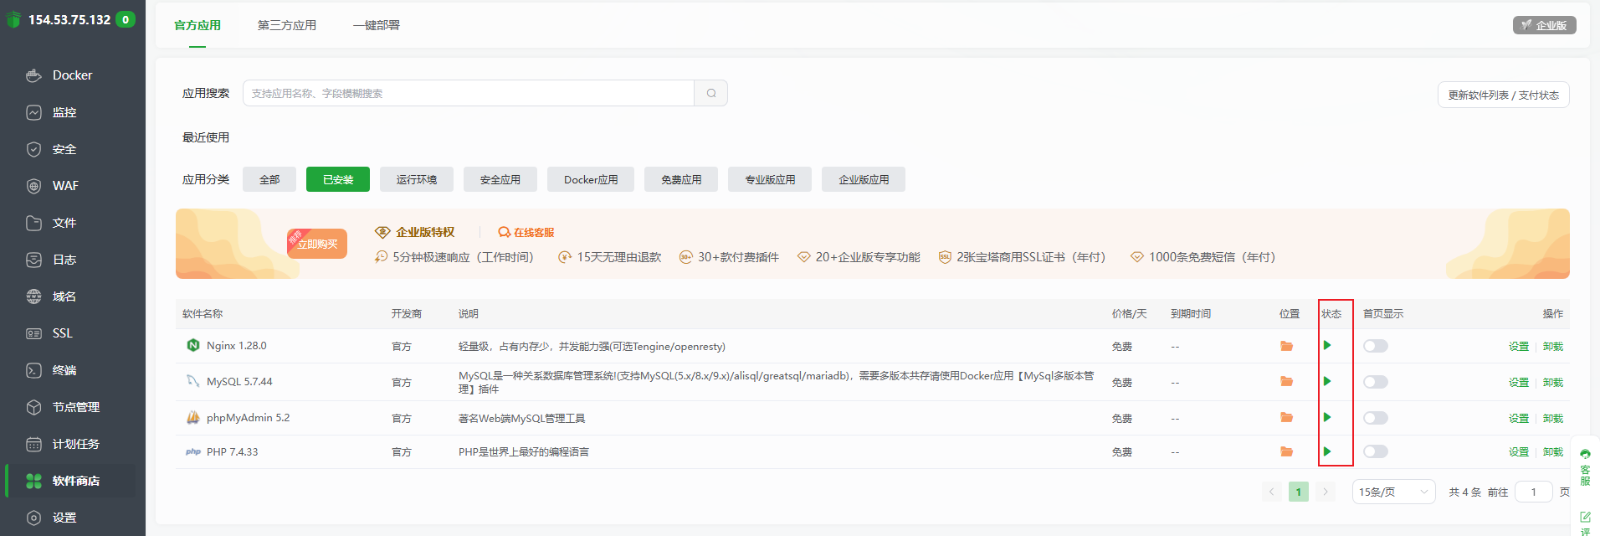The height and width of the screenshot is (536, 1600).
Task: Switch to the 第三方应用 tab
Action: (287, 25)
